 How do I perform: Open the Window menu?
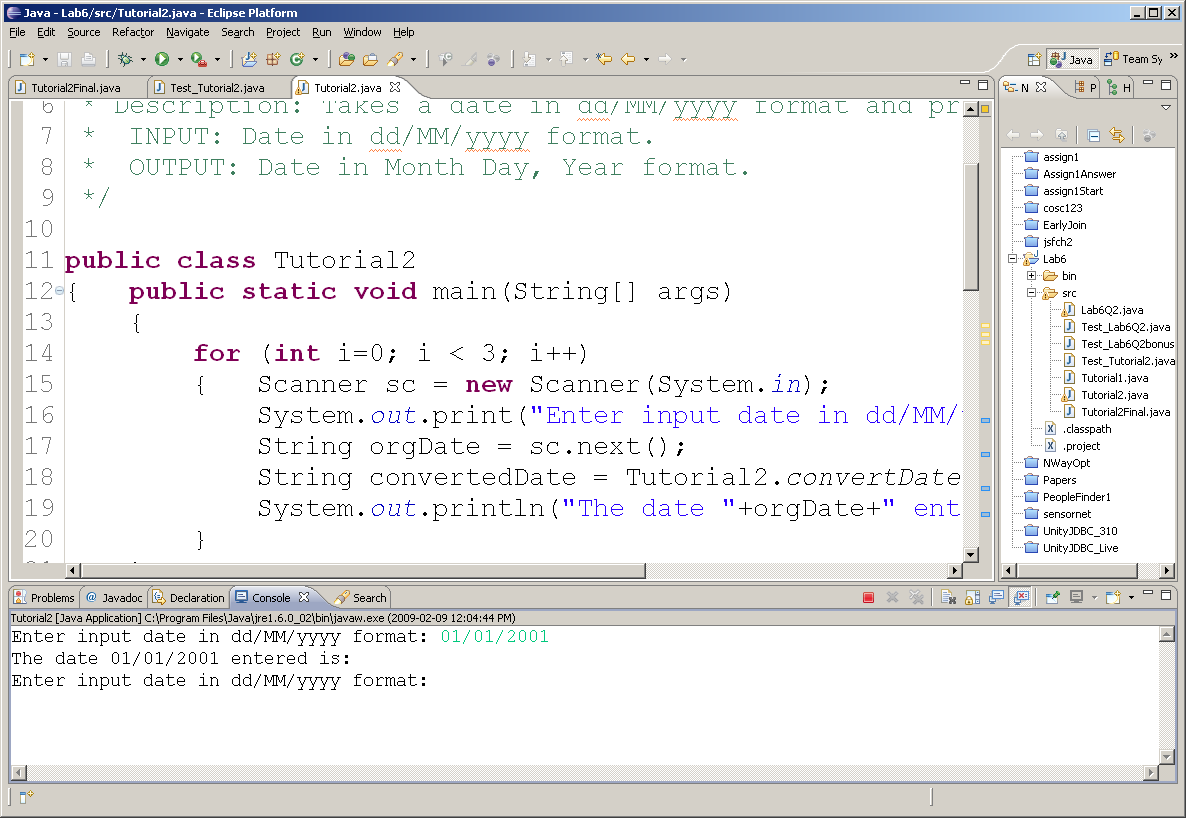362,32
